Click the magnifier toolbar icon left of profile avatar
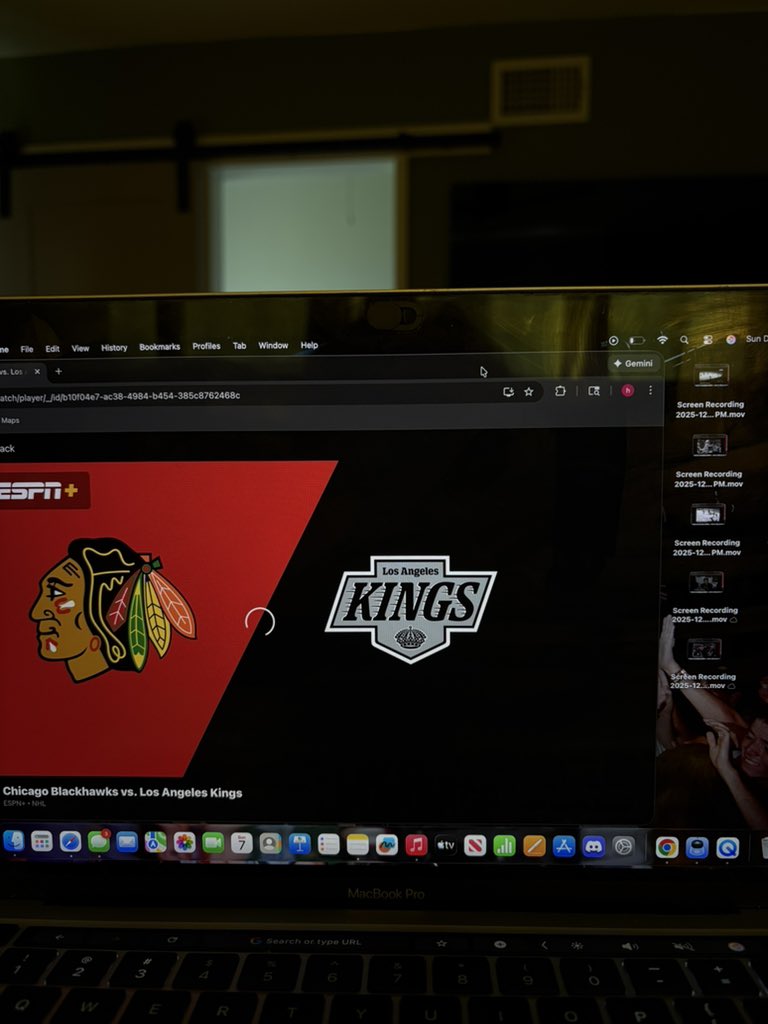Image resolution: width=768 pixels, height=1024 pixels. [594, 391]
